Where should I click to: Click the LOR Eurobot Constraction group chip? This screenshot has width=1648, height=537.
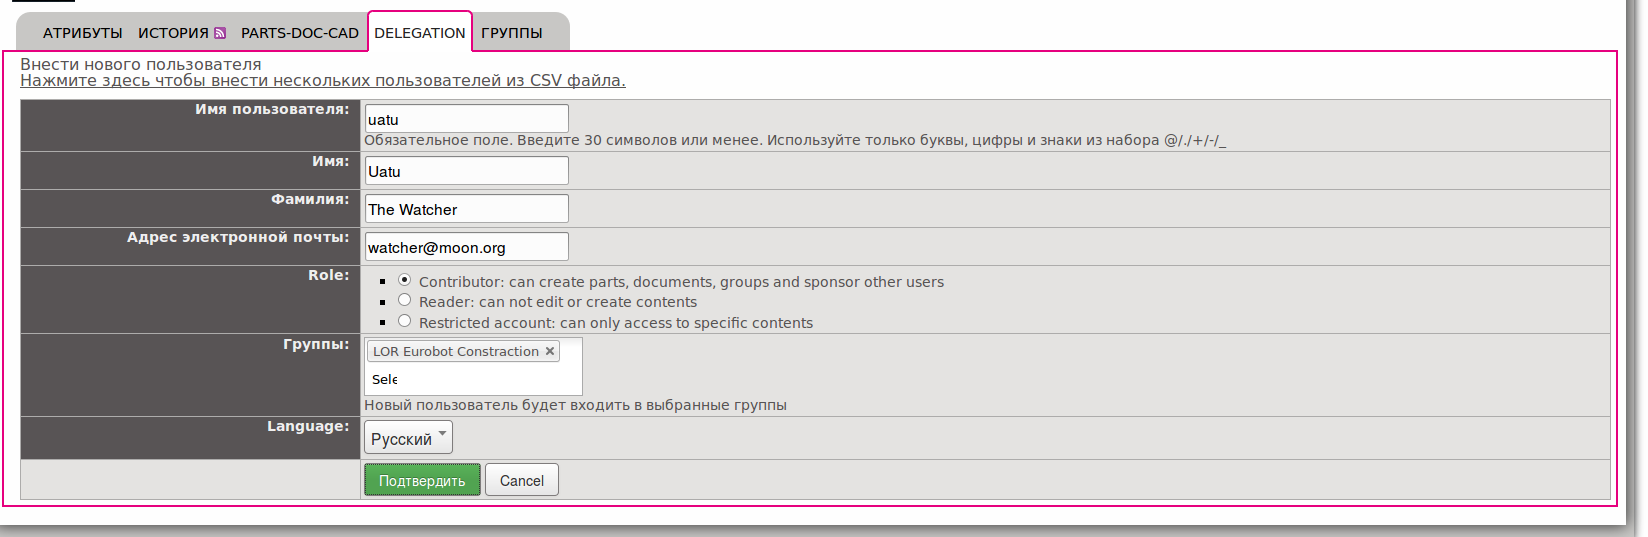coord(455,351)
